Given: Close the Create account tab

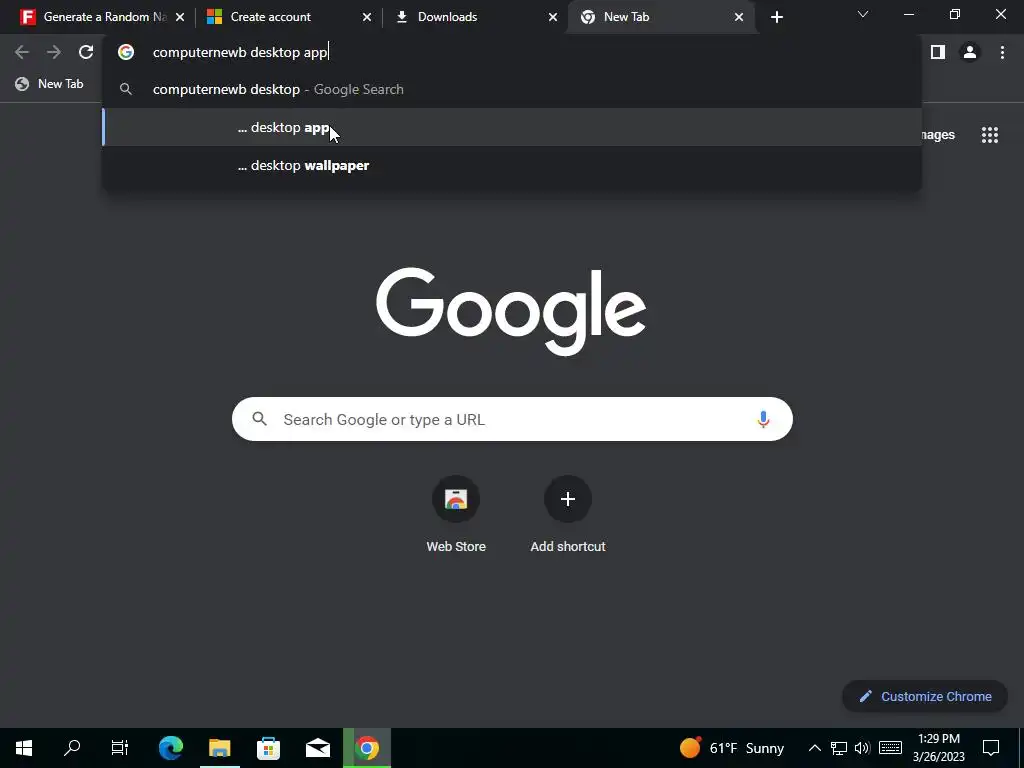Looking at the screenshot, I should [x=367, y=17].
